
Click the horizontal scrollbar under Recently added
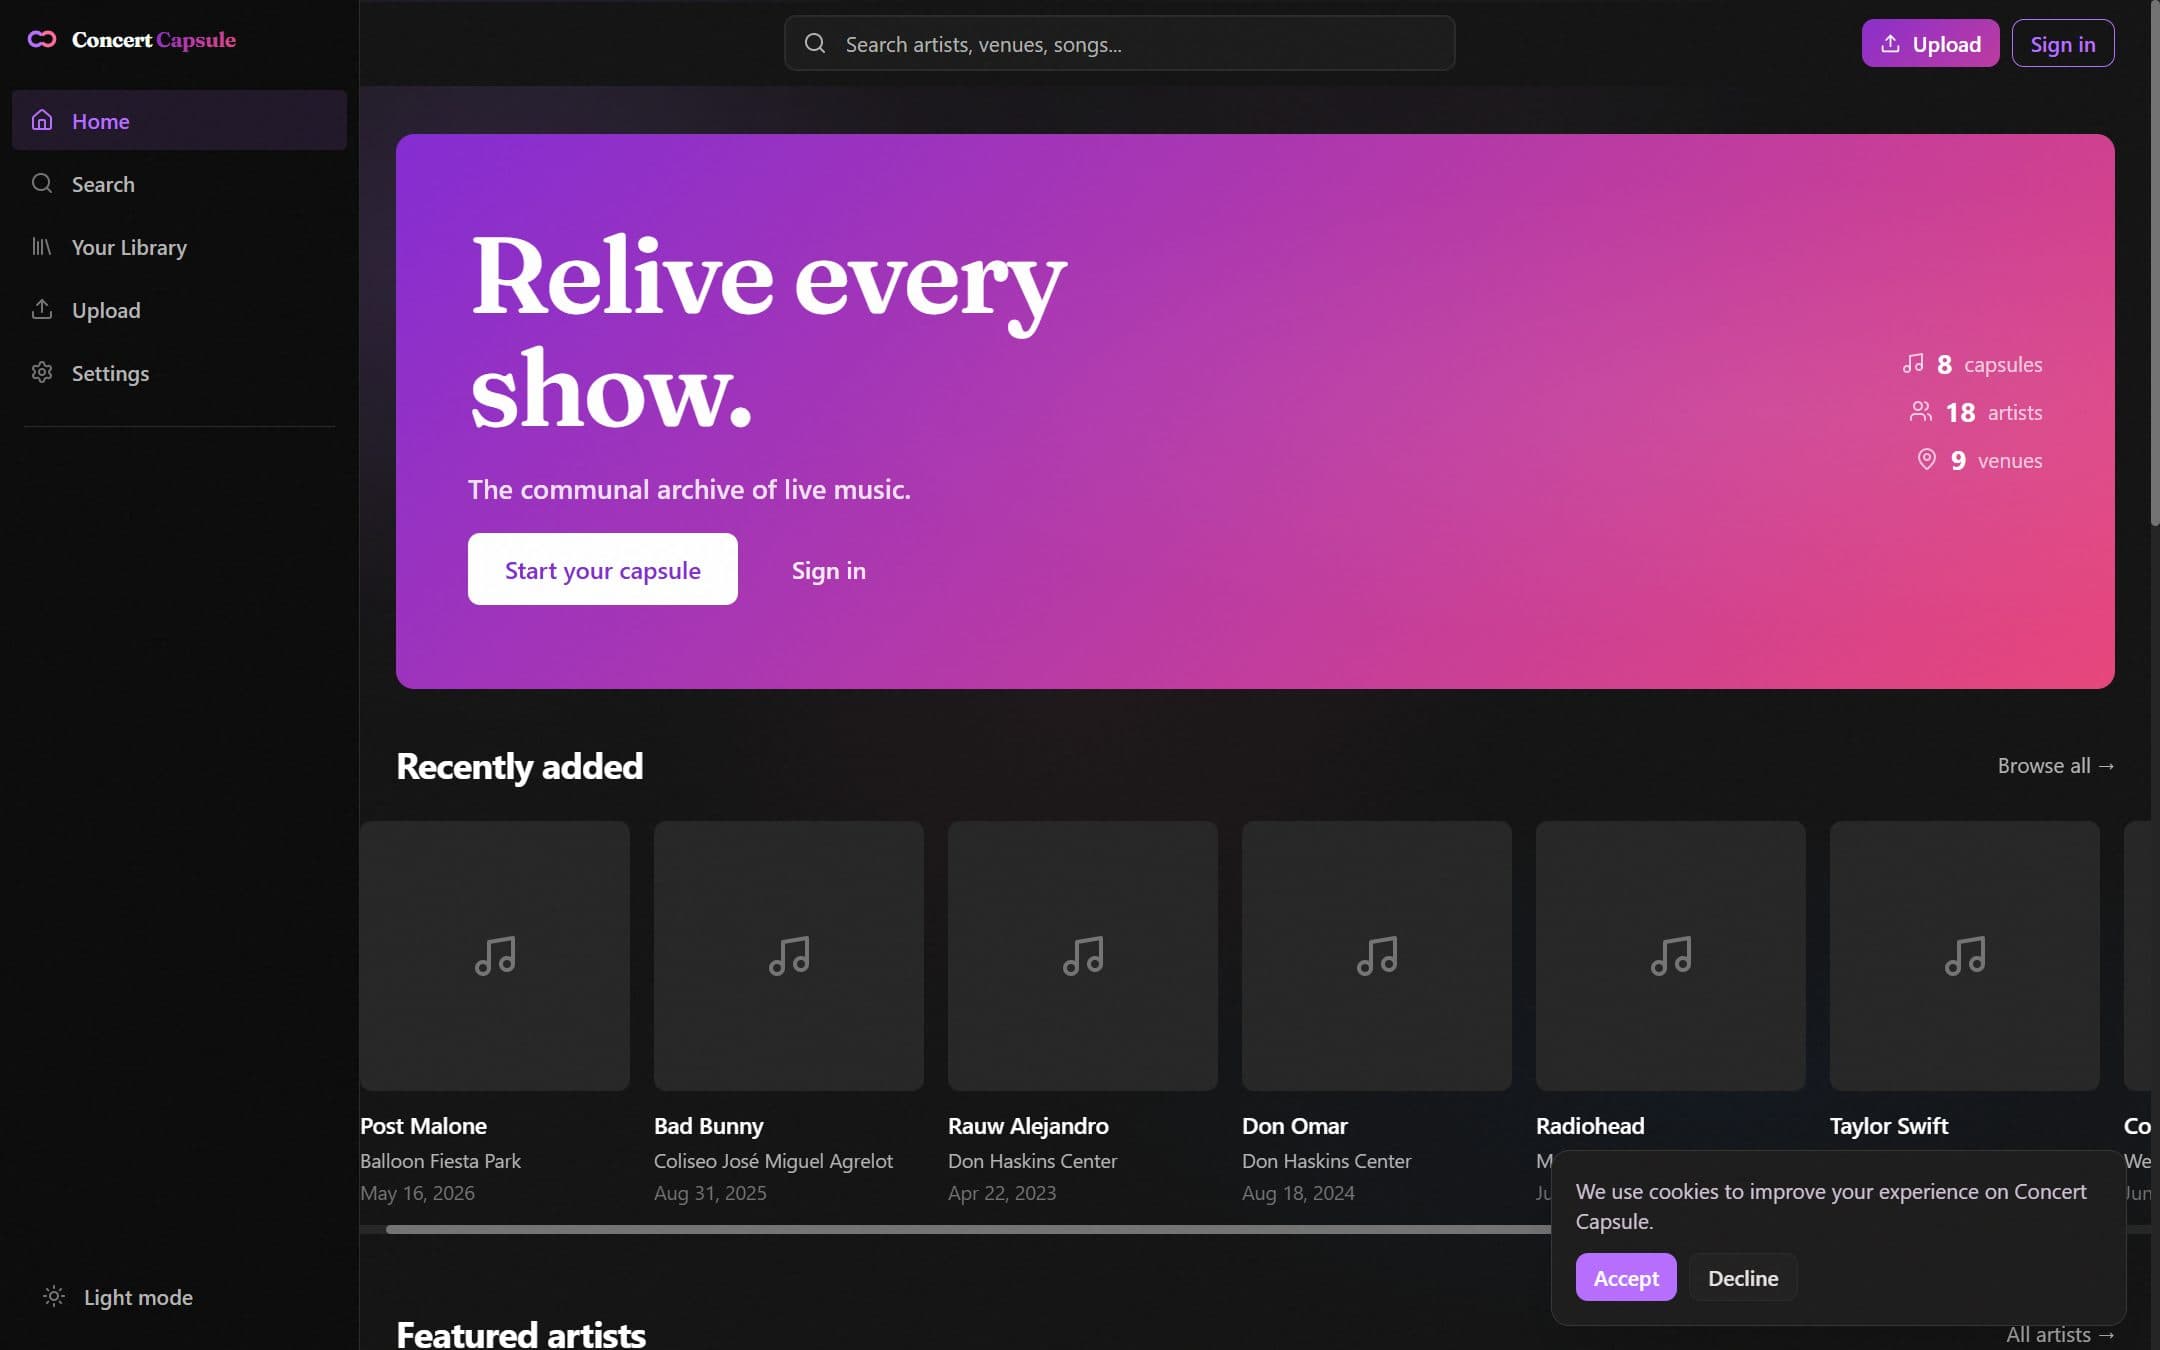tap(968, 1229)
